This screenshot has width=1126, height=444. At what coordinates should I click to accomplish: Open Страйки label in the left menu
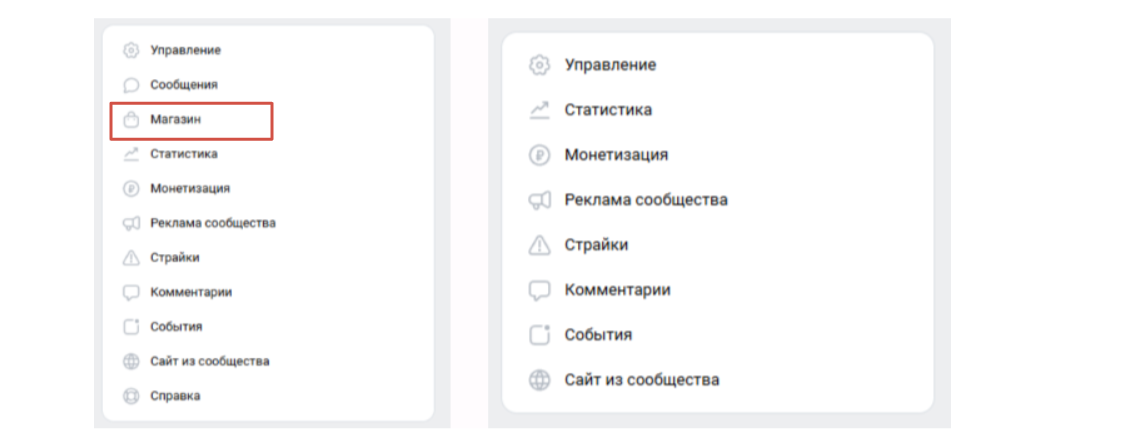coord(175,257)
